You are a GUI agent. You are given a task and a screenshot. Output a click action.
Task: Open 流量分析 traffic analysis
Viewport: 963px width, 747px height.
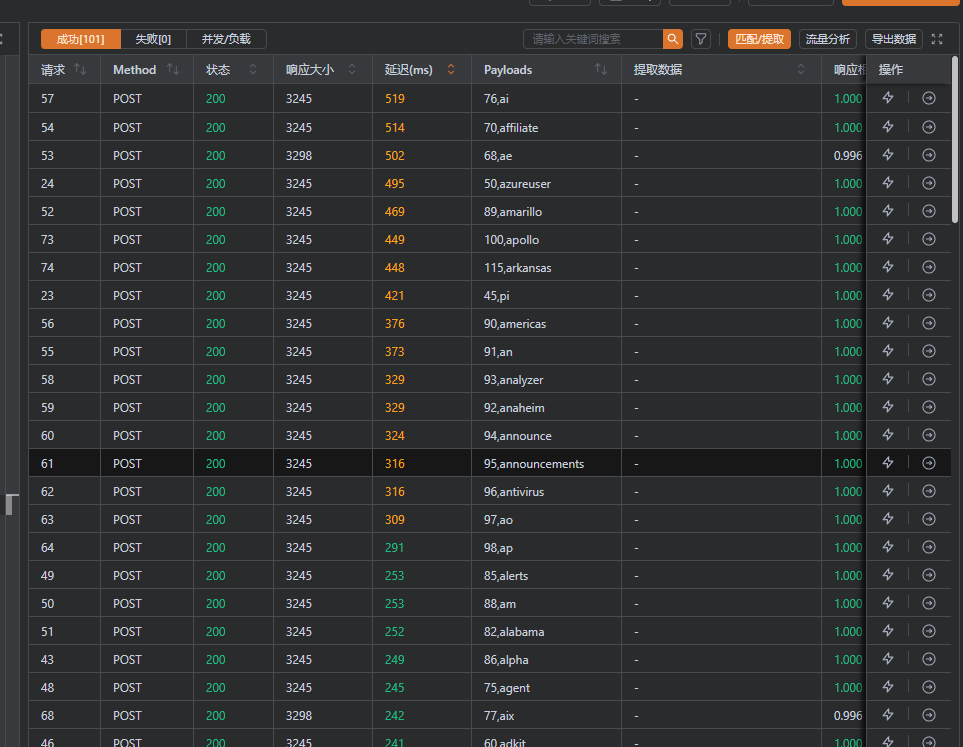[827, 39]
